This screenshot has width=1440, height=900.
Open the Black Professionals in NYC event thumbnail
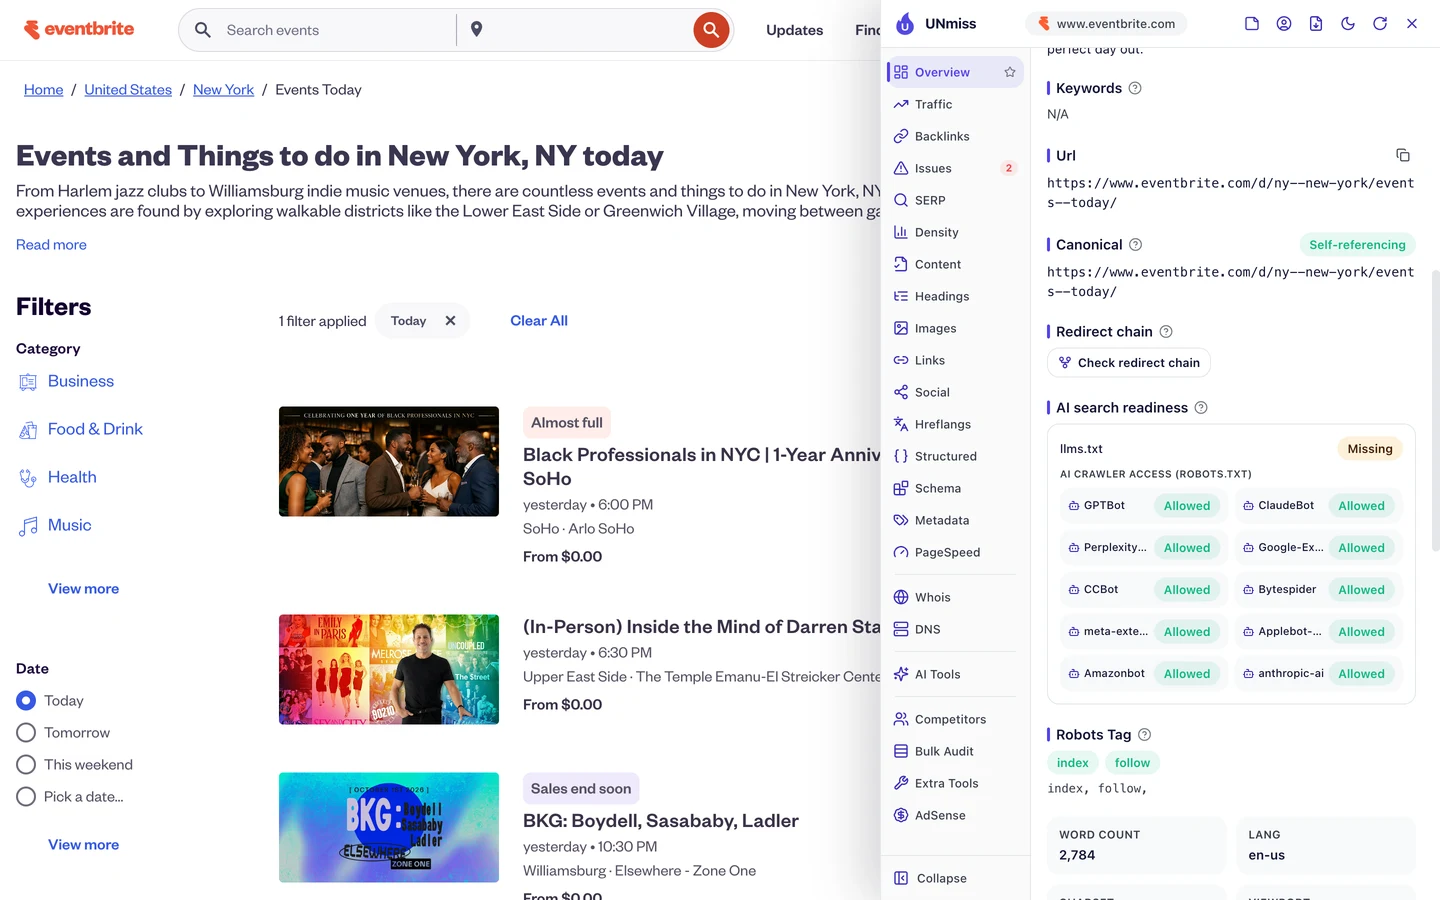point(389,461)
